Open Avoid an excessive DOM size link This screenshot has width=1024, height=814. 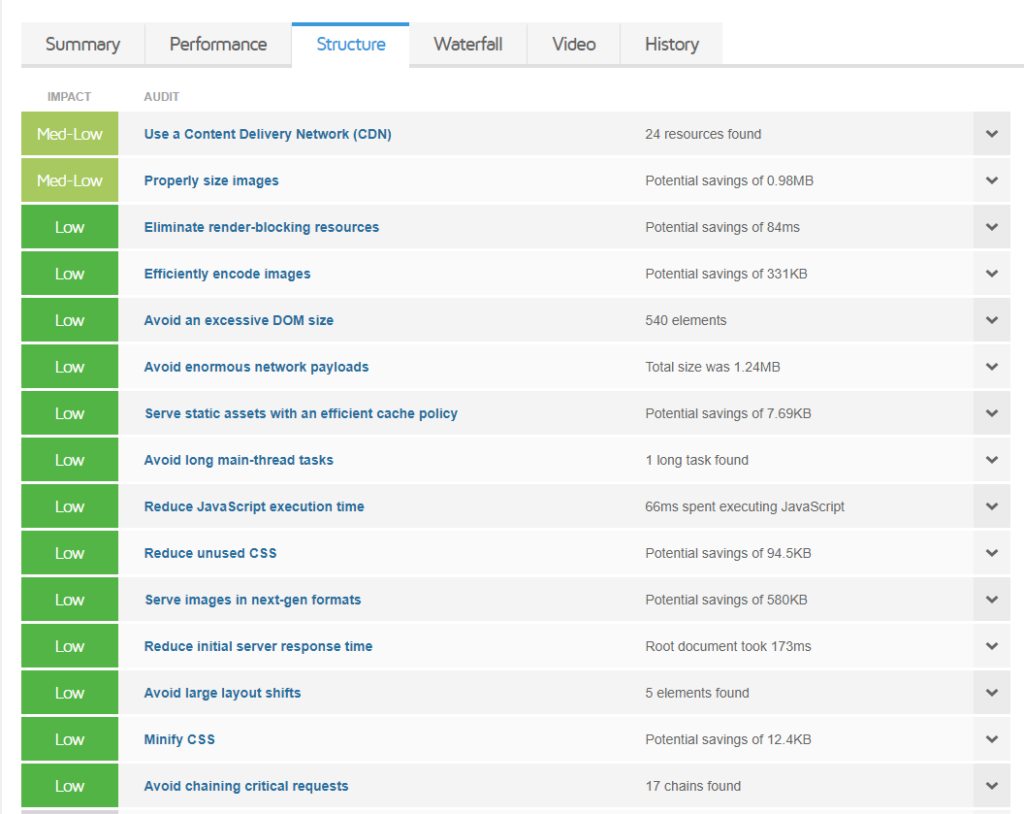[x=238, y=320]
